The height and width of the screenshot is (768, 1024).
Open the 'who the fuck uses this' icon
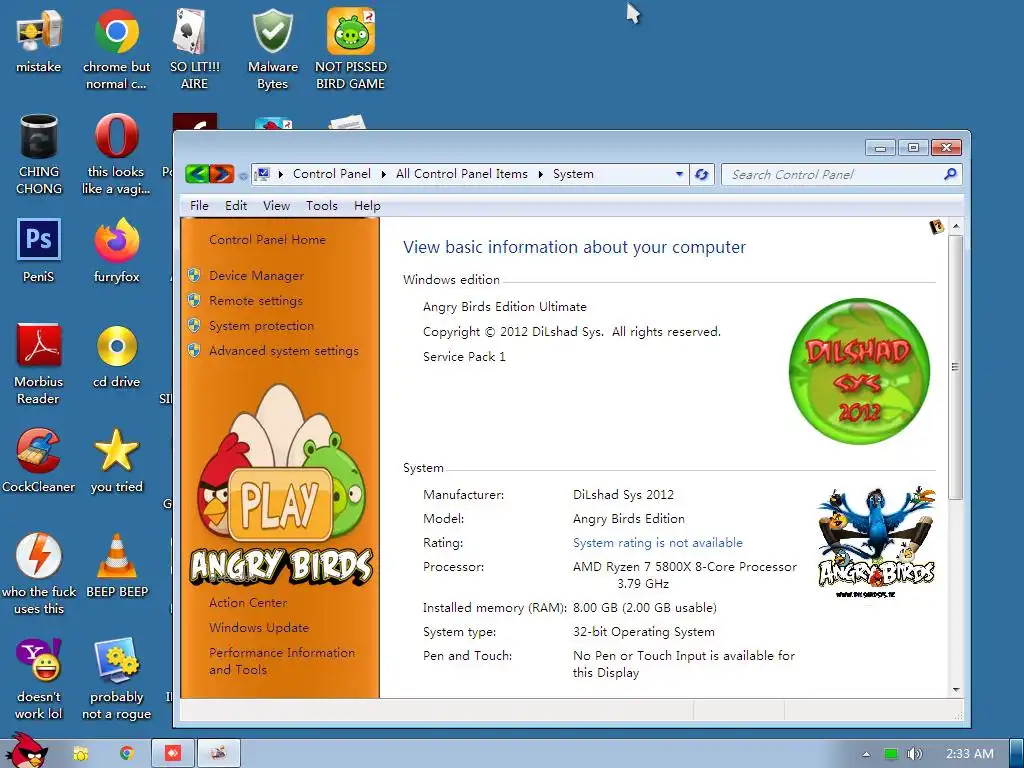pos(39,574)
